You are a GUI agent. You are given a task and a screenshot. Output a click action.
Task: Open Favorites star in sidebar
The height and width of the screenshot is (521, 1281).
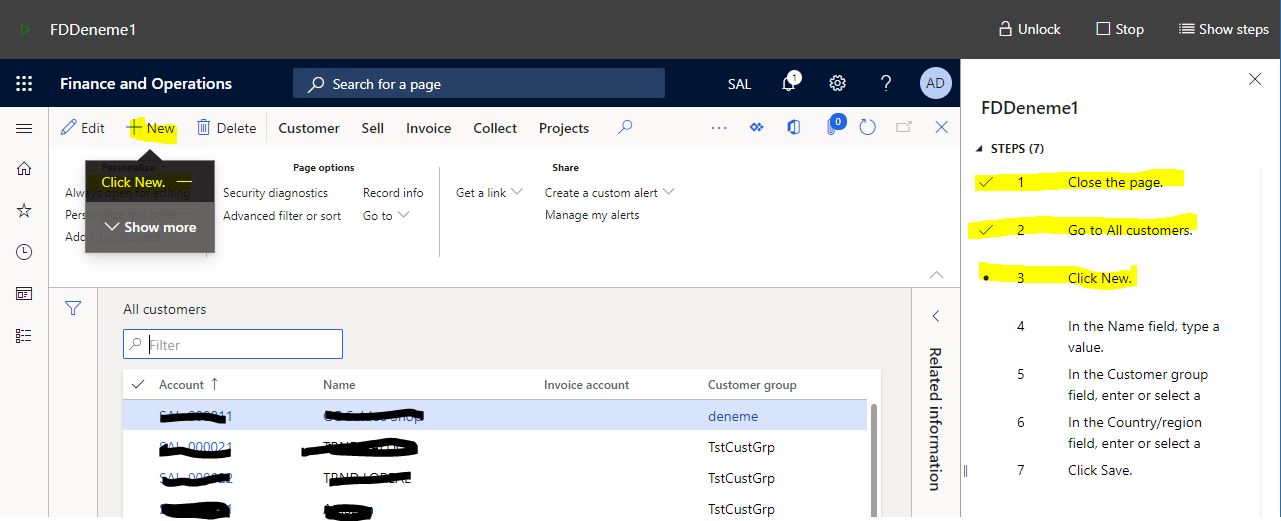(24, 210)
